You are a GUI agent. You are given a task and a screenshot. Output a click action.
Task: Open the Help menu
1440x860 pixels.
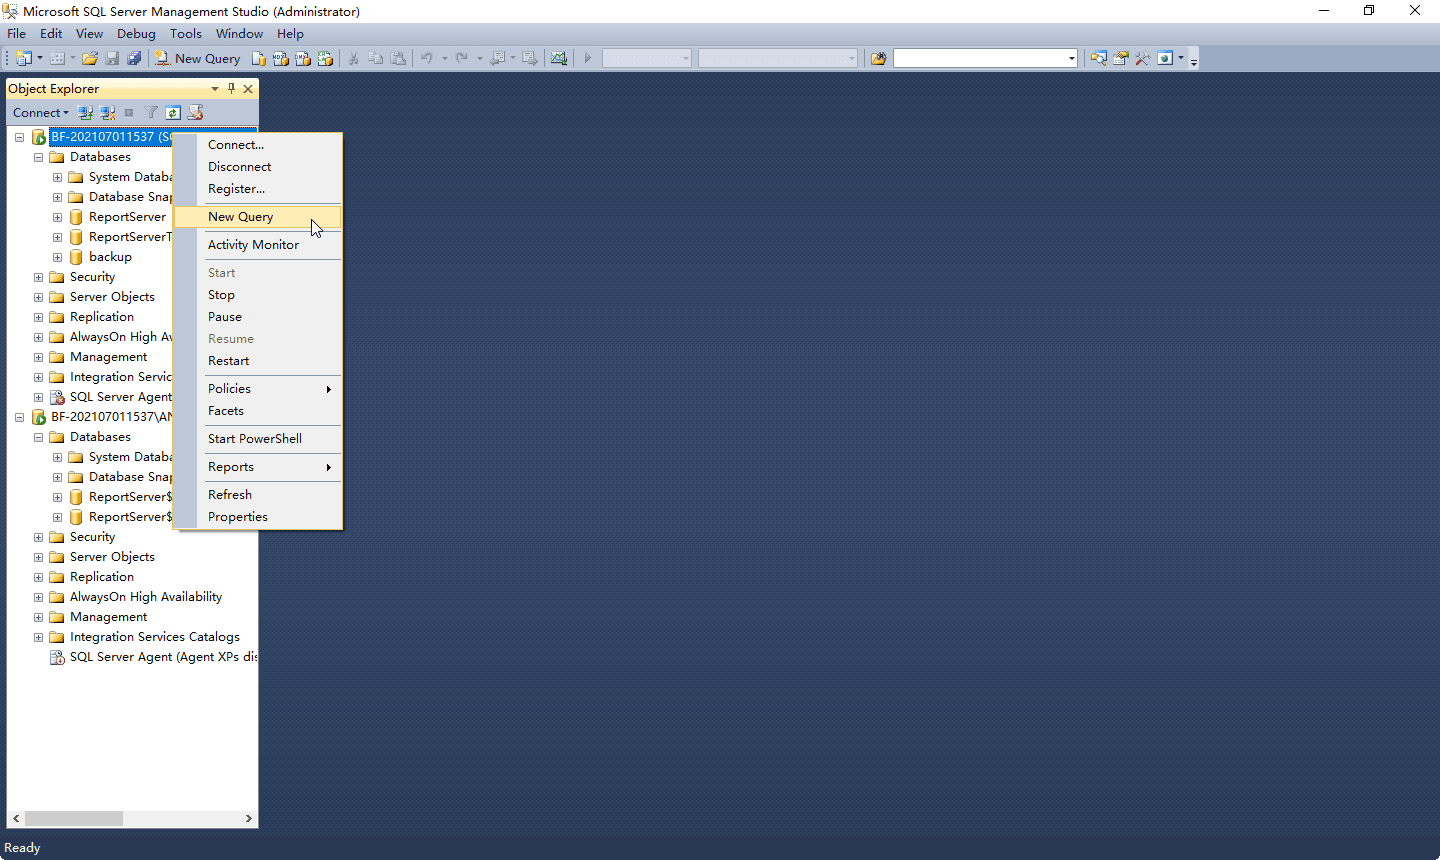[x=291, y=34]
